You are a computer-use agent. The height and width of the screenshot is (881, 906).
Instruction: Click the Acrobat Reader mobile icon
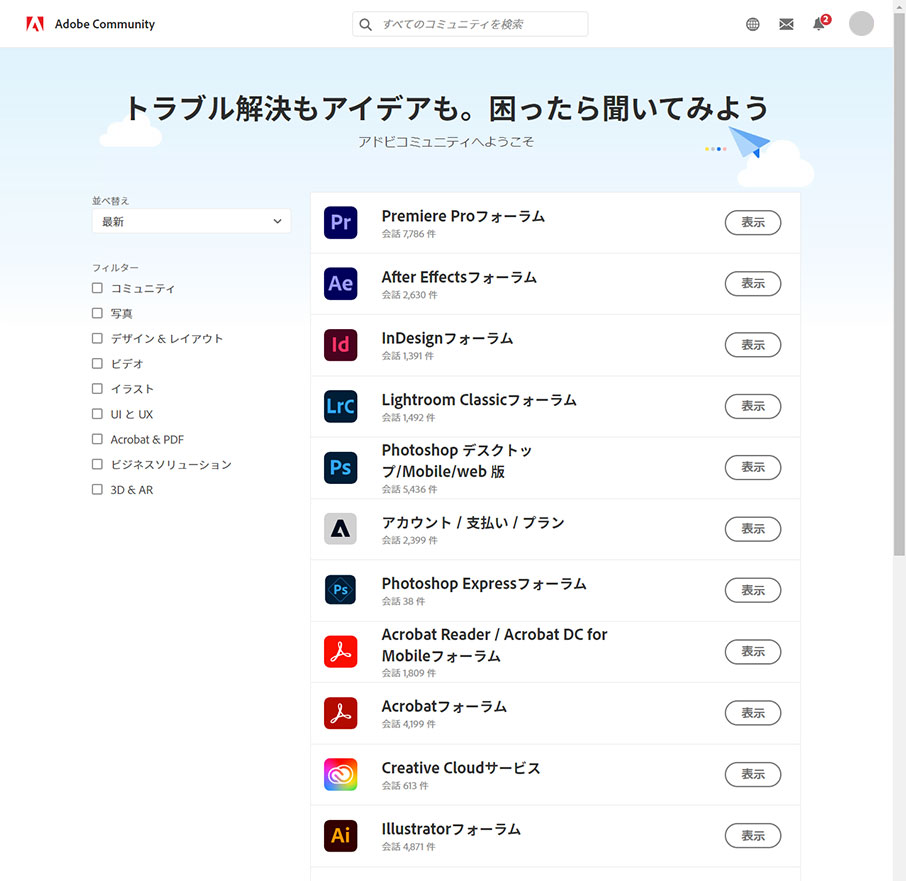(x=340, y=652)
